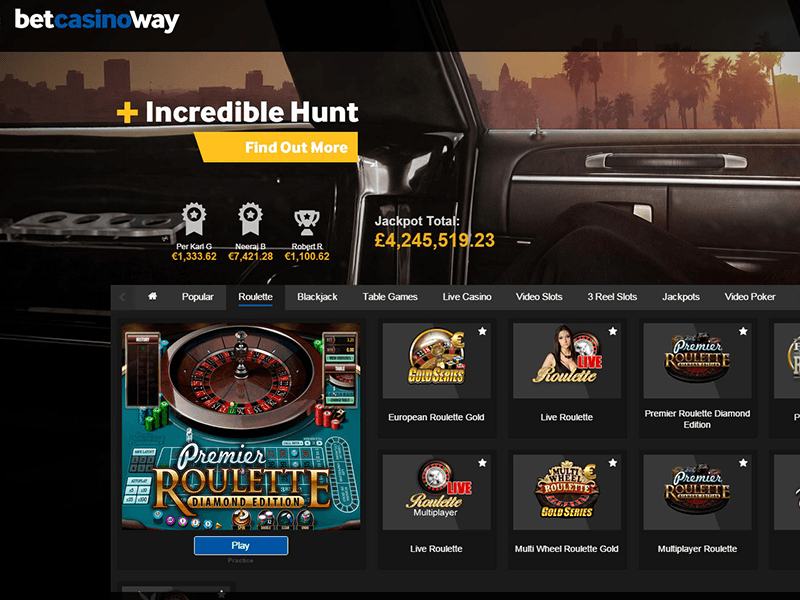Screen dimensions: 800x600
Task: Toggle favorite star on European Roulette Gold
Action: tap(482, 332)
